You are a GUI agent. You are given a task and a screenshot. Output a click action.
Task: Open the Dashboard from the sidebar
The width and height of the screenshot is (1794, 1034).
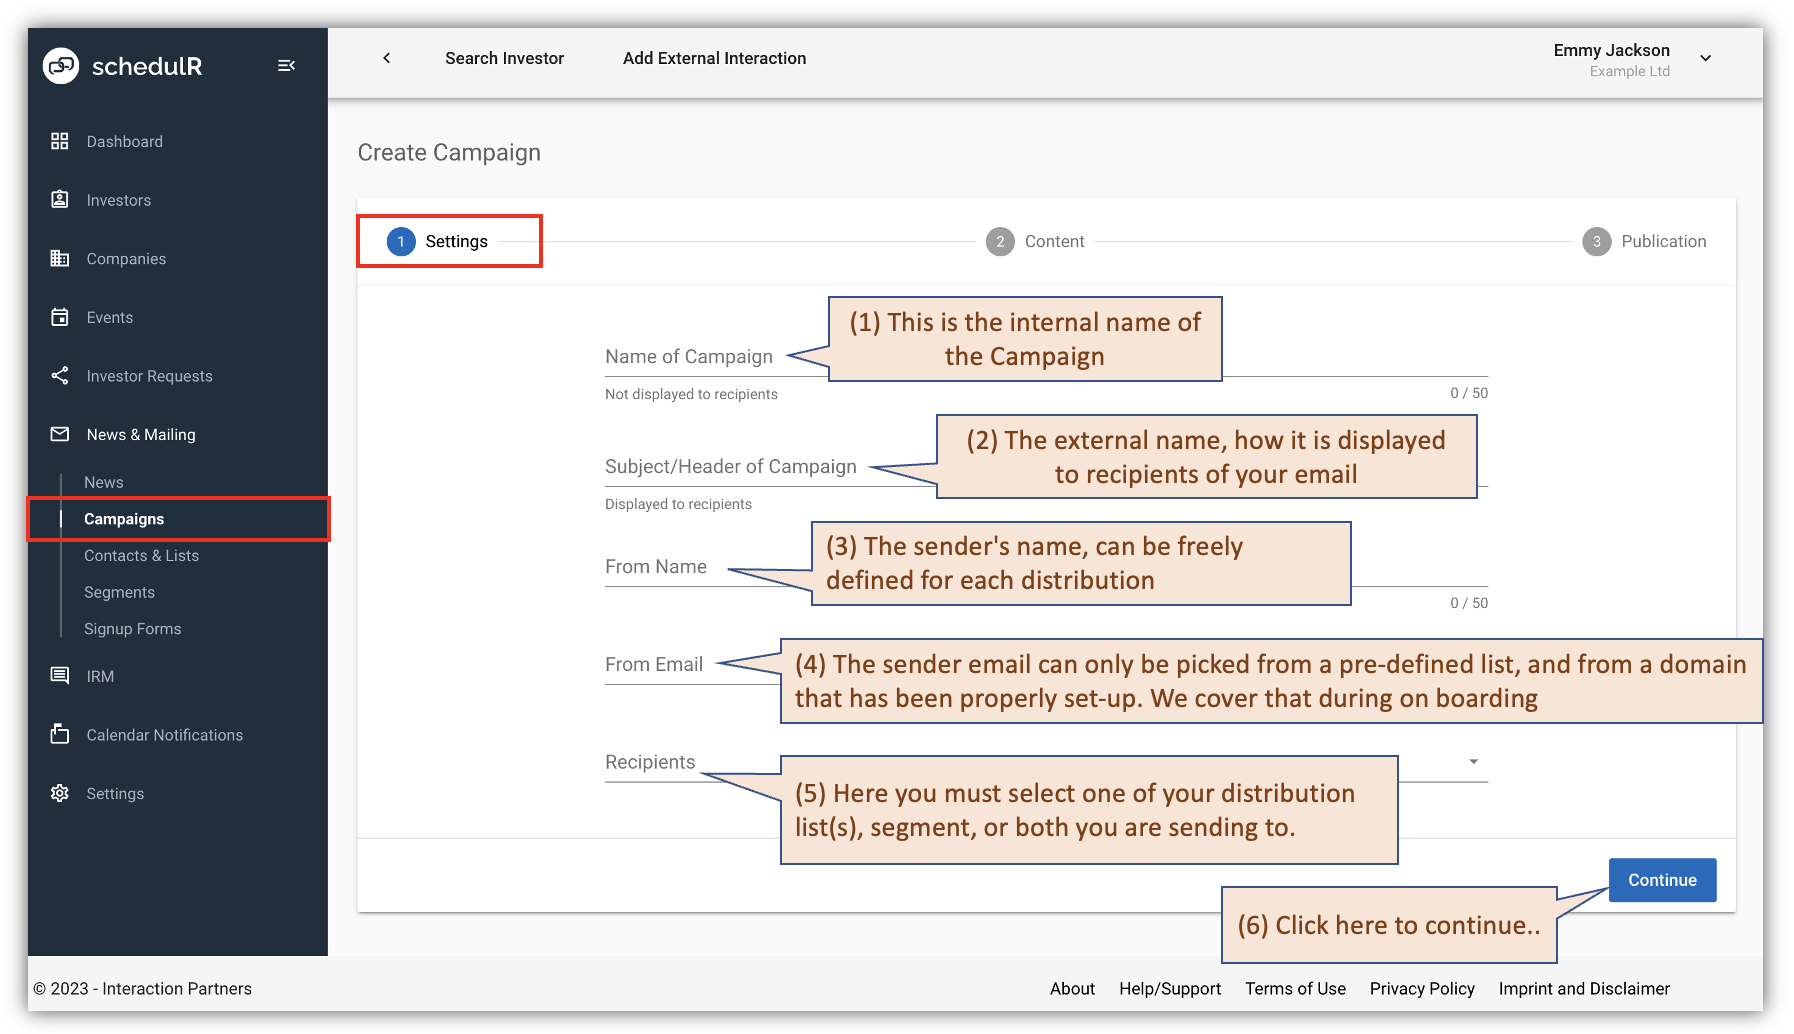tap(61, 141)
